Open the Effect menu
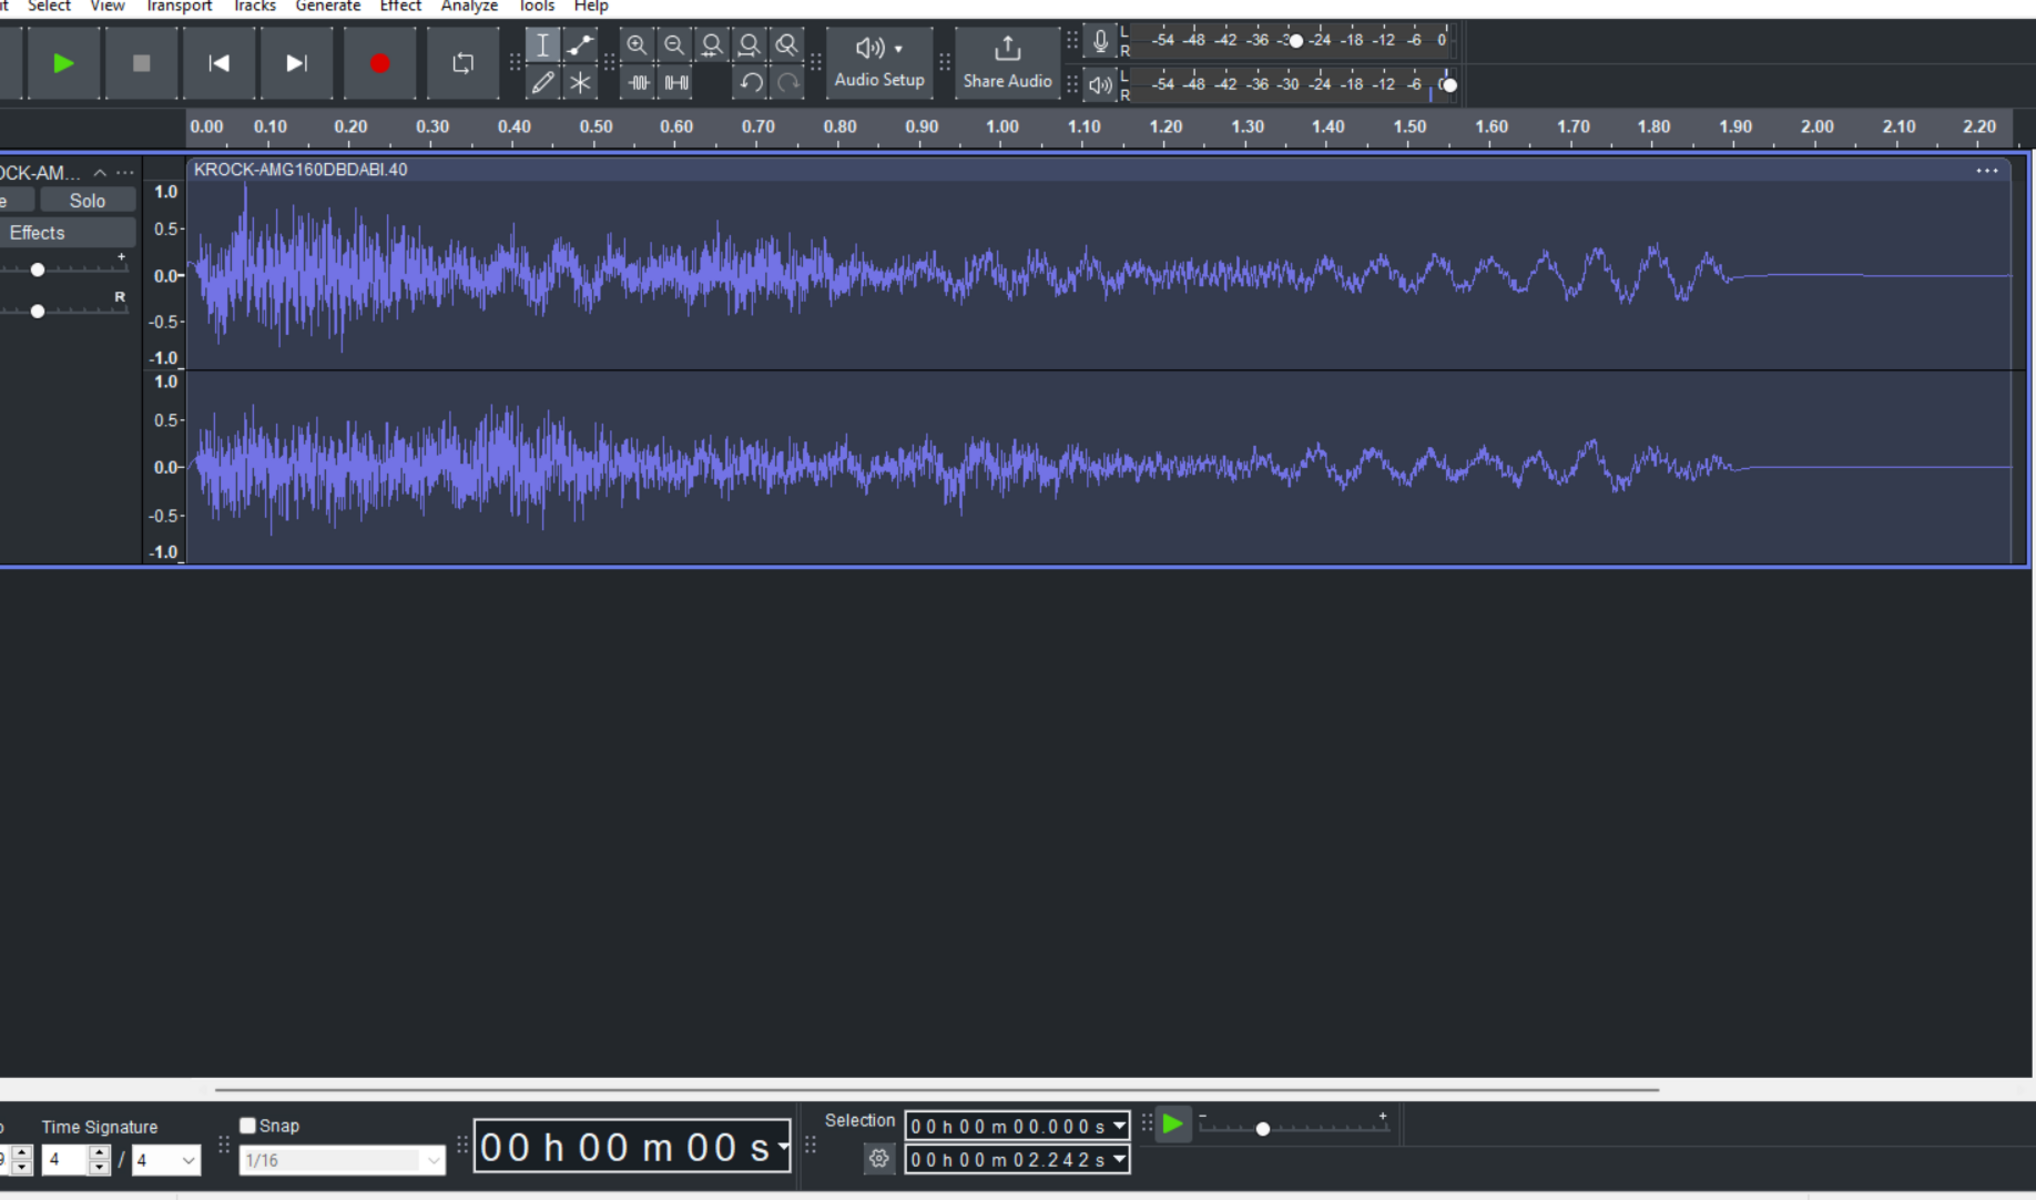The height and width of the screenshot is (1200, 2036). pos(400,7)
